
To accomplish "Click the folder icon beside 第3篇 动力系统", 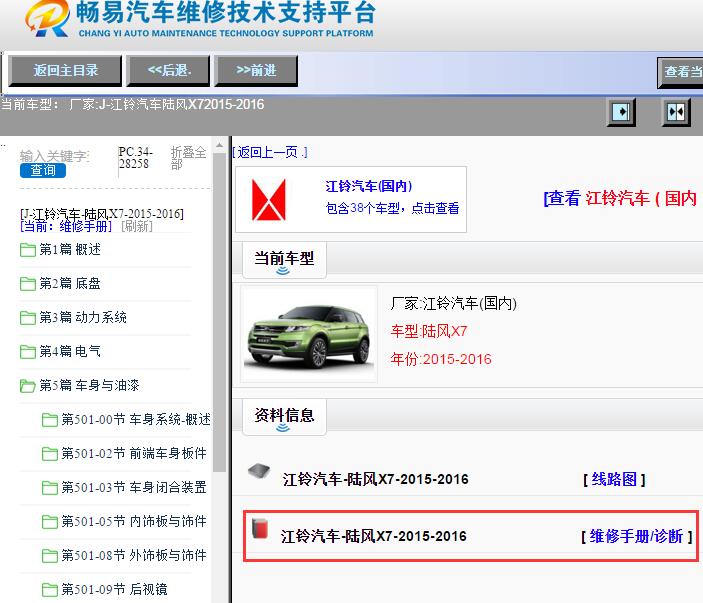I will 28,318.
